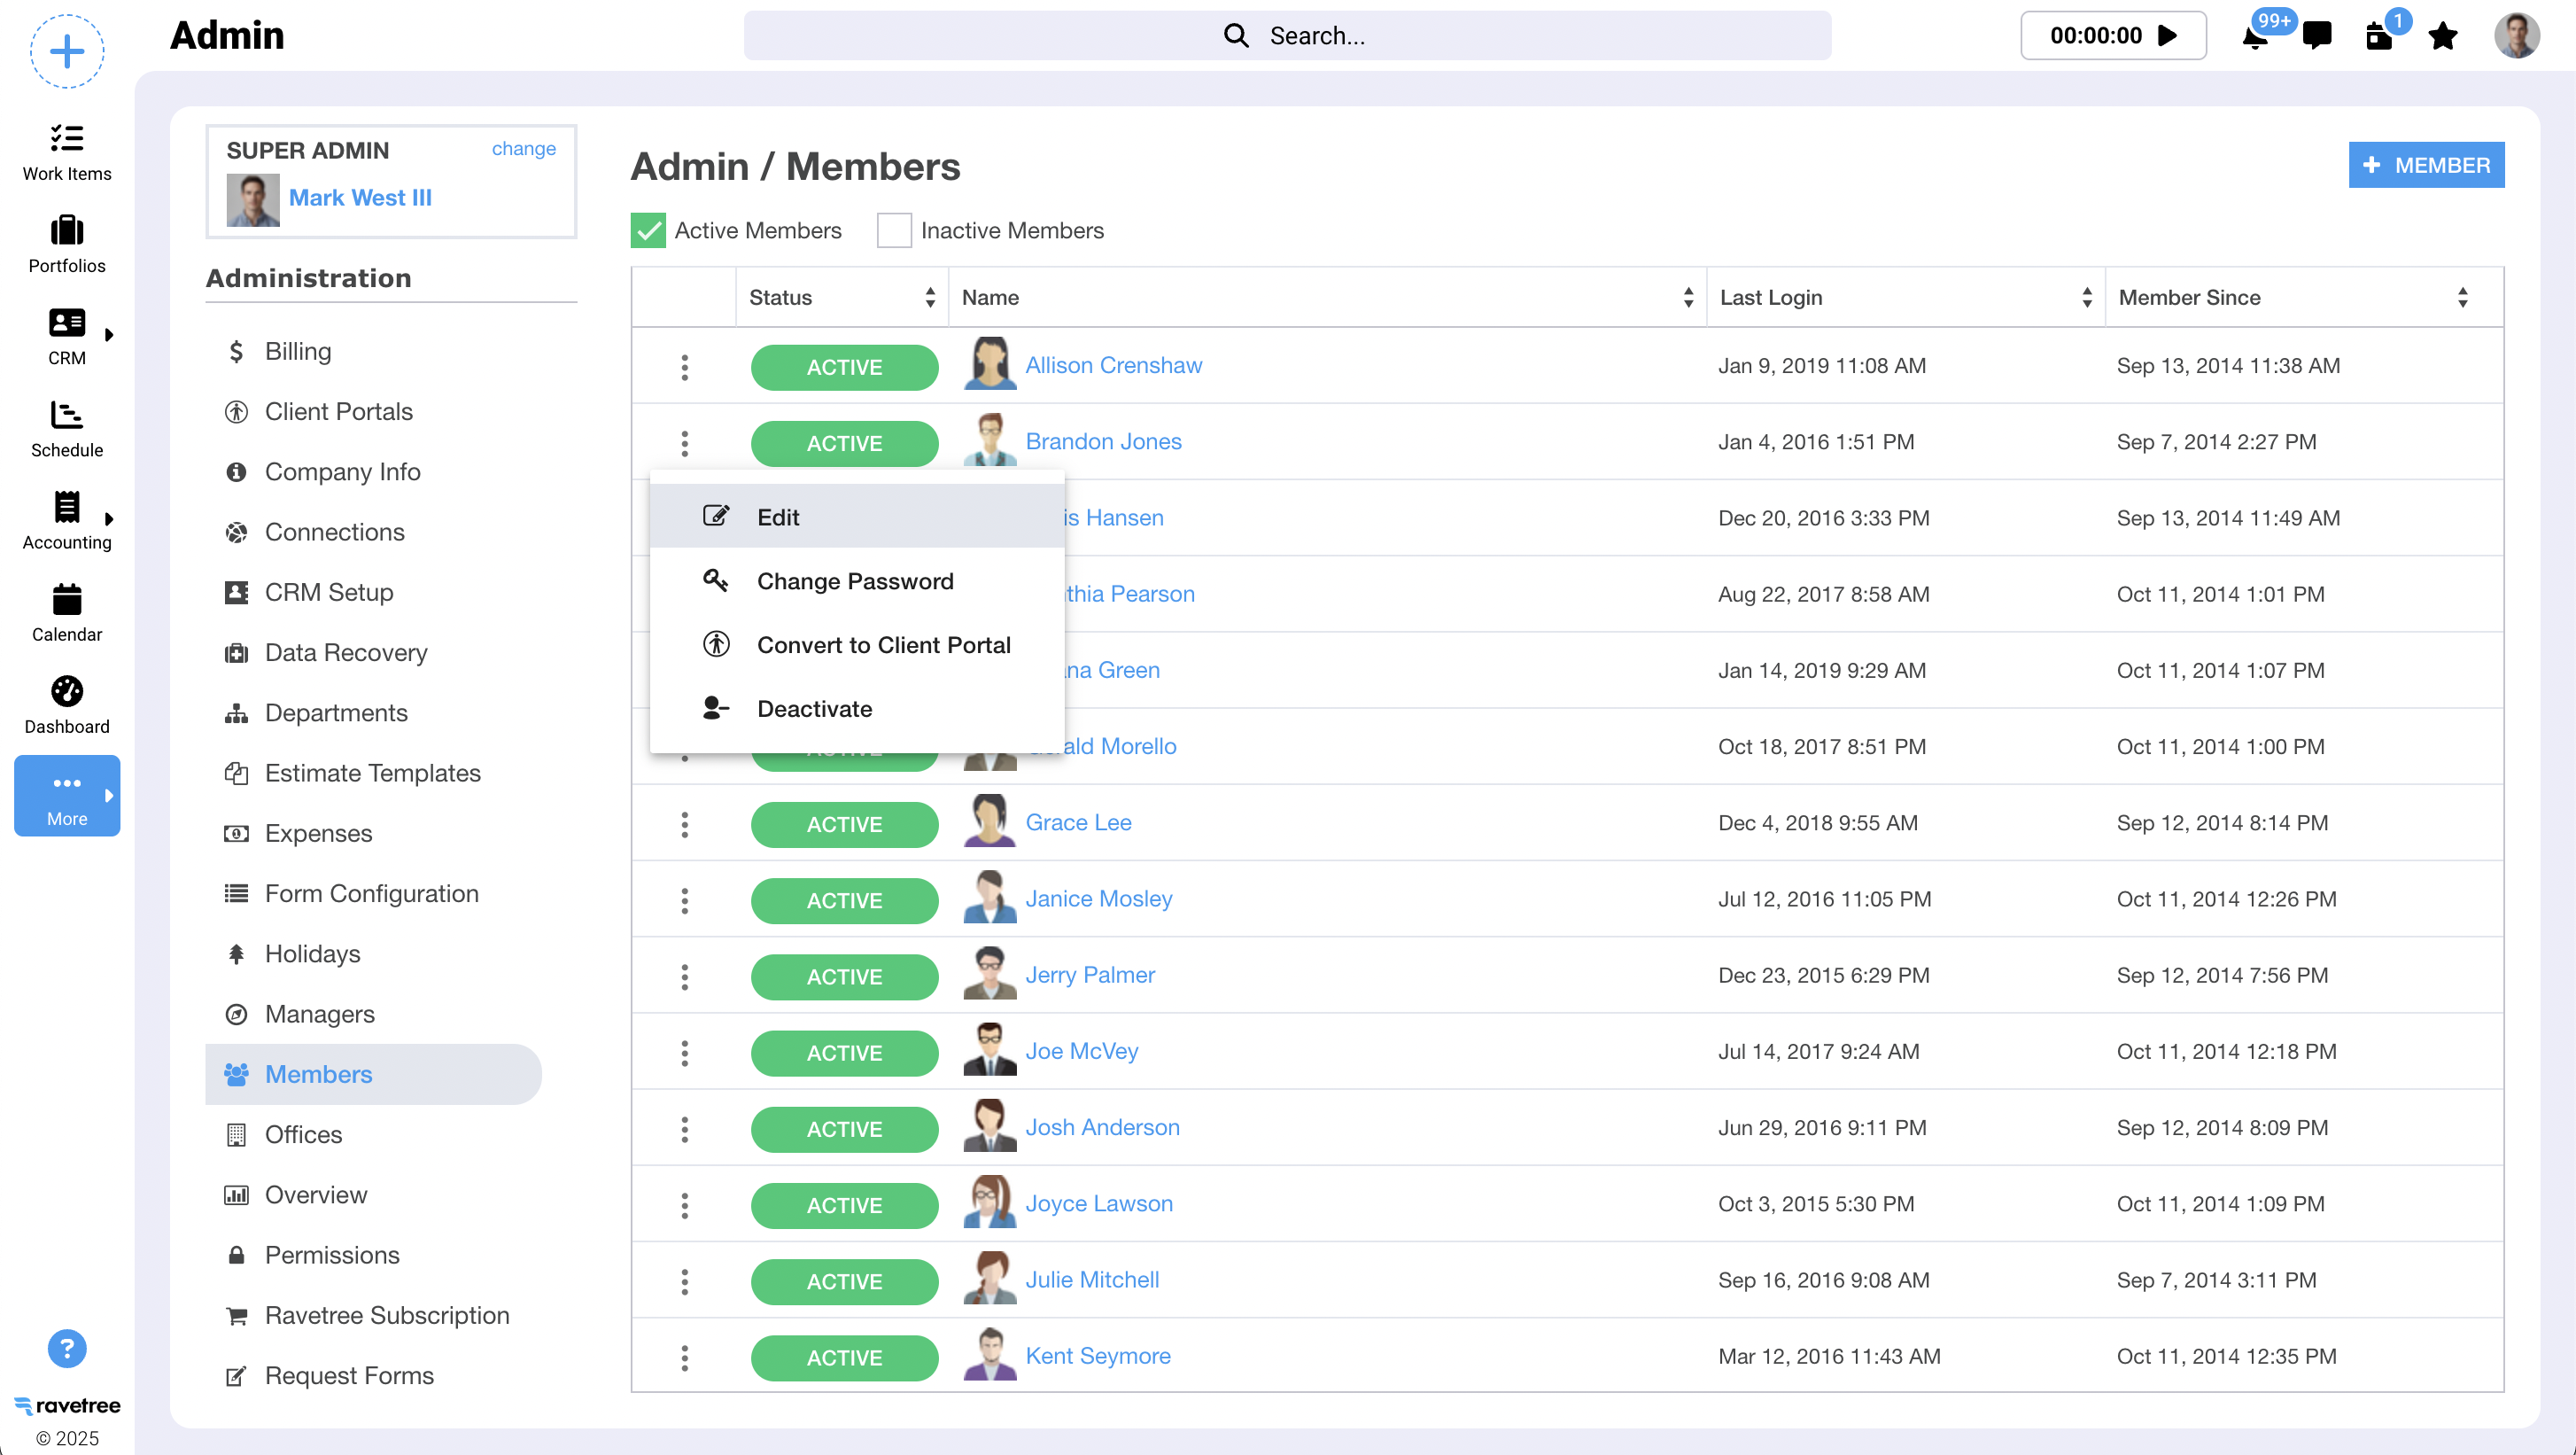Choose Deactivate in the context menu
The image size is (2576, 1455).
click(814, 709)
